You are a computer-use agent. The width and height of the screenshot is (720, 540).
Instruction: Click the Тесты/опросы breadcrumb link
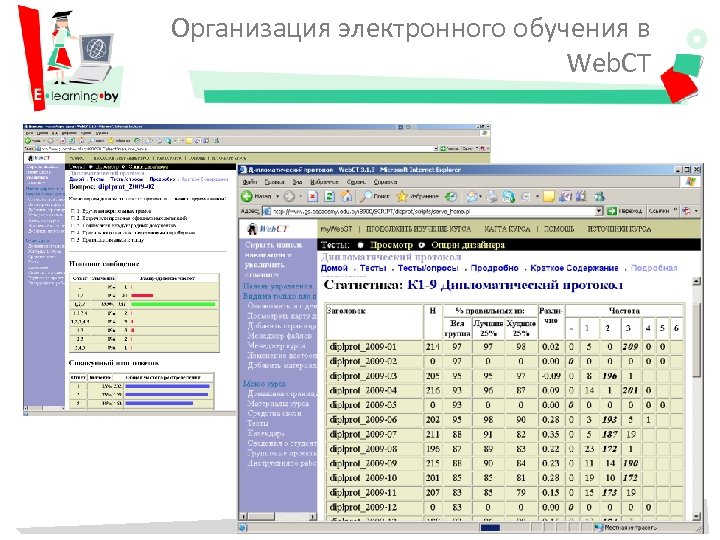tap(428, 268)
